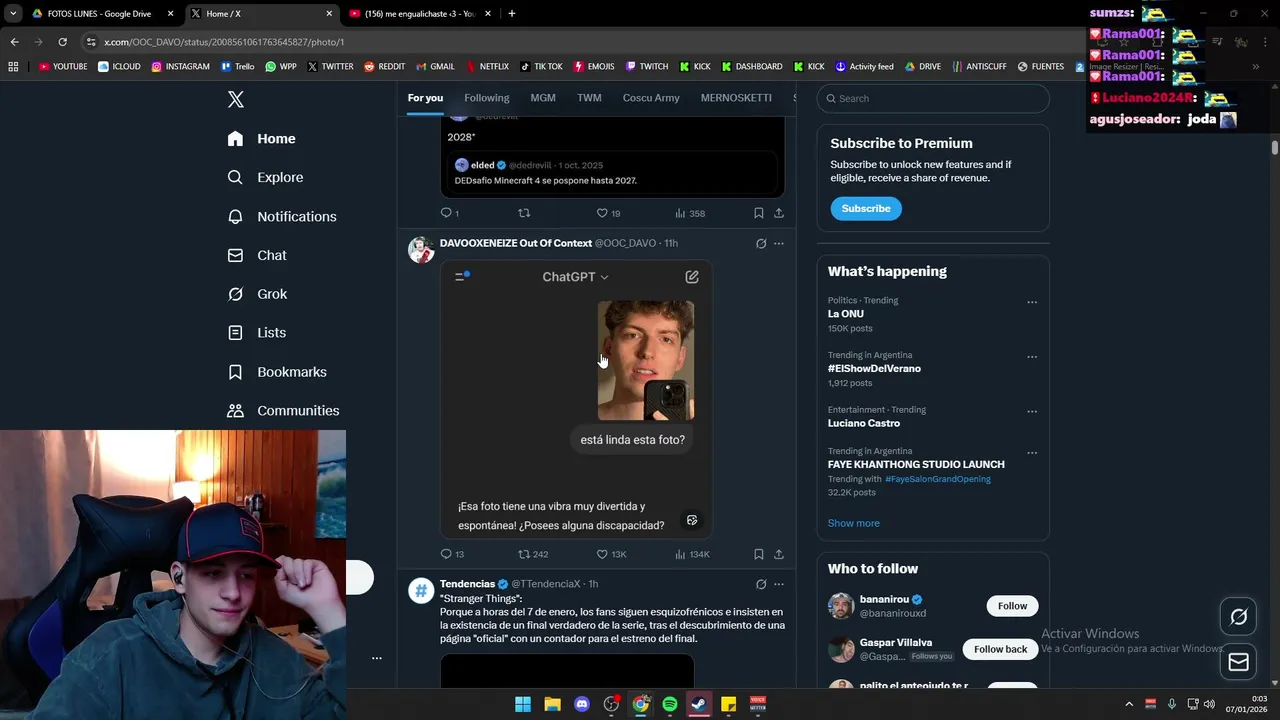Open the Trello bookmark

[x=237, y=67]
